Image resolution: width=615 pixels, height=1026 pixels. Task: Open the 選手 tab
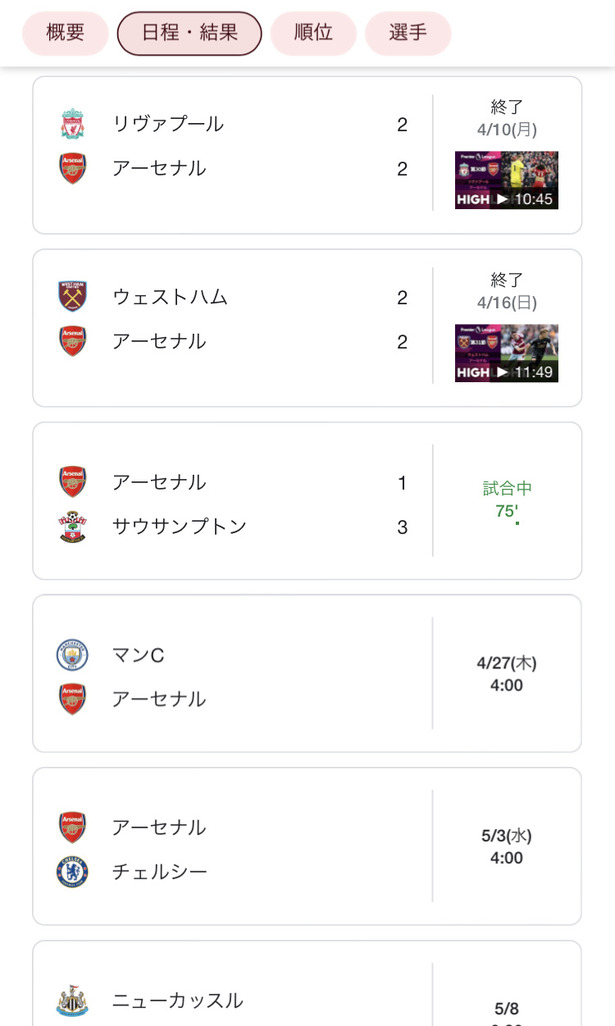tap(408, 33)
